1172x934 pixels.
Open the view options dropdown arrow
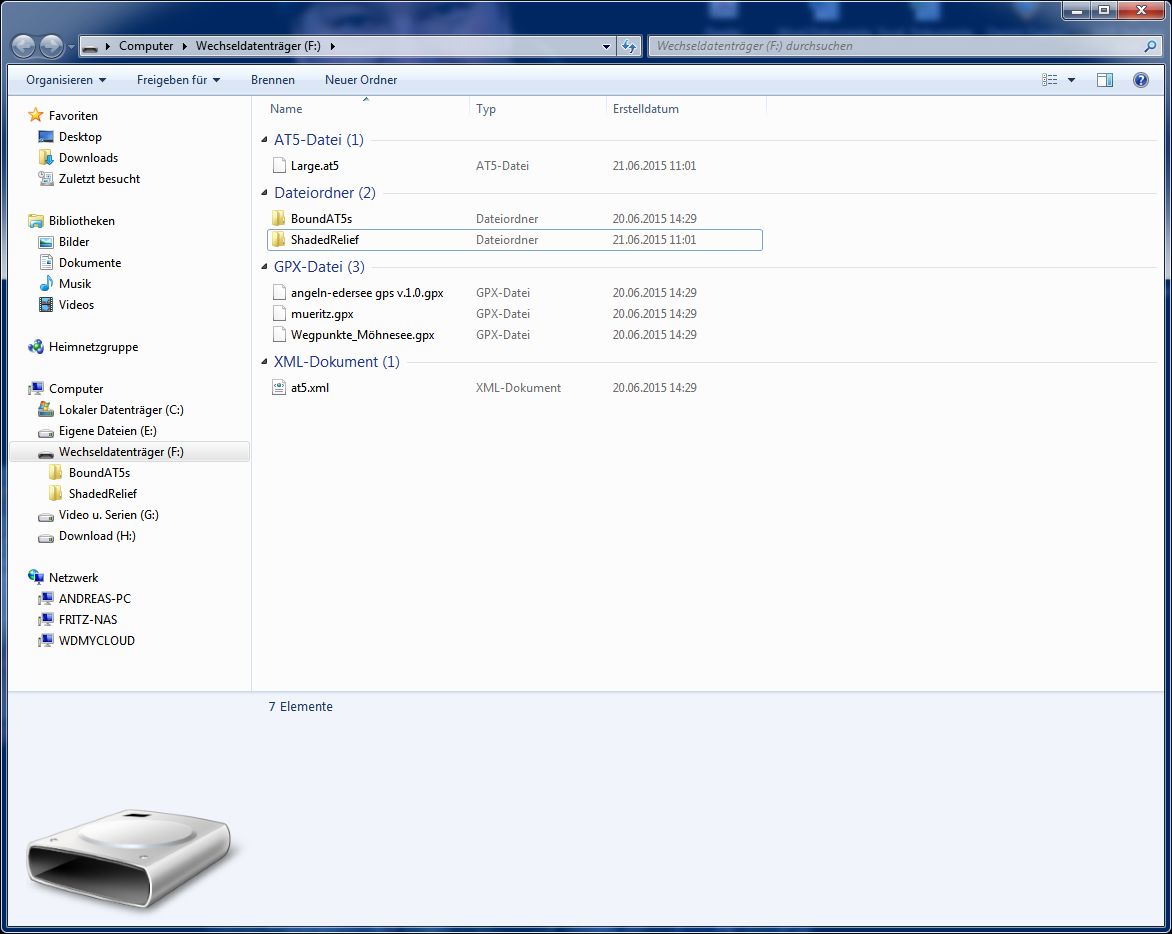(1072, 80)
